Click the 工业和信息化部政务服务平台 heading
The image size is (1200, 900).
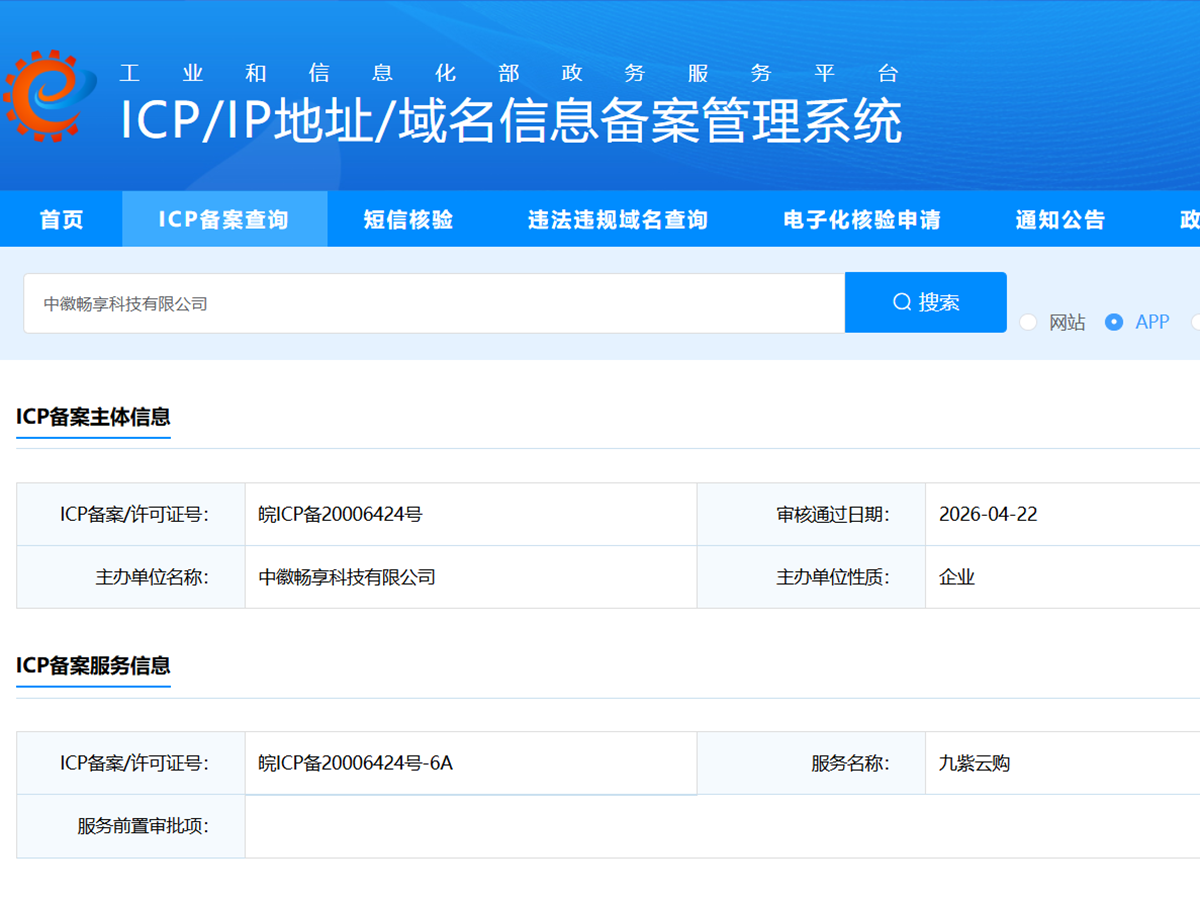point(509,73)
